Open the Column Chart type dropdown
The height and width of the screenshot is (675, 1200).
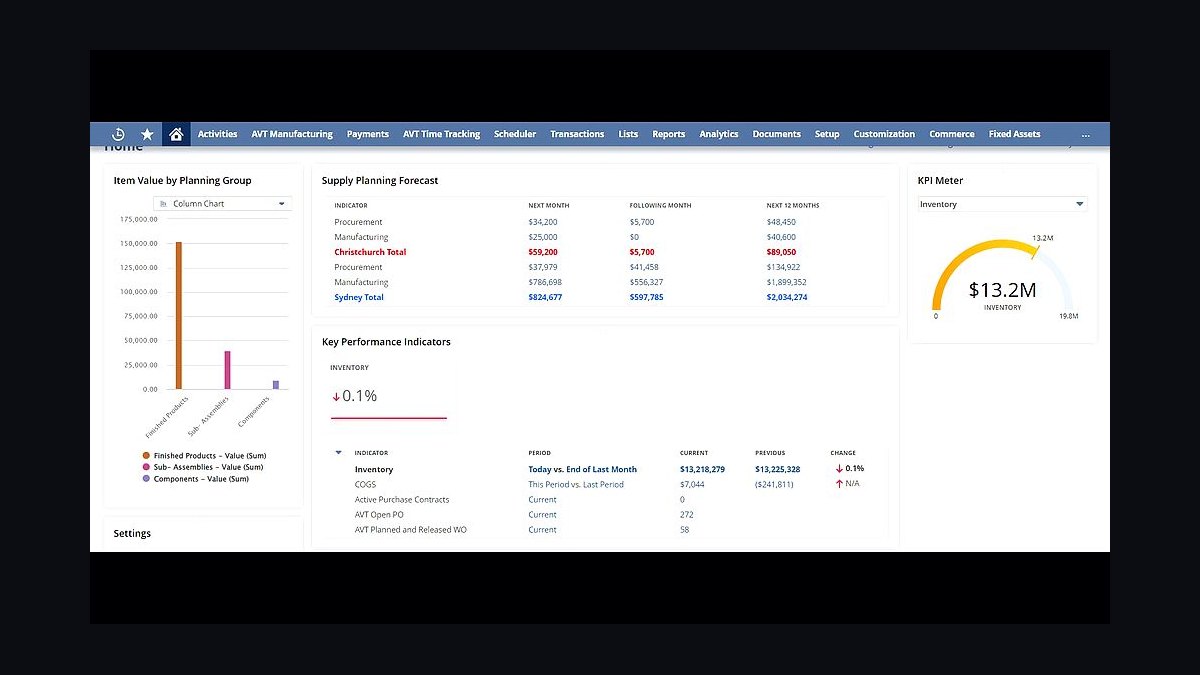(x=222, y=204)
